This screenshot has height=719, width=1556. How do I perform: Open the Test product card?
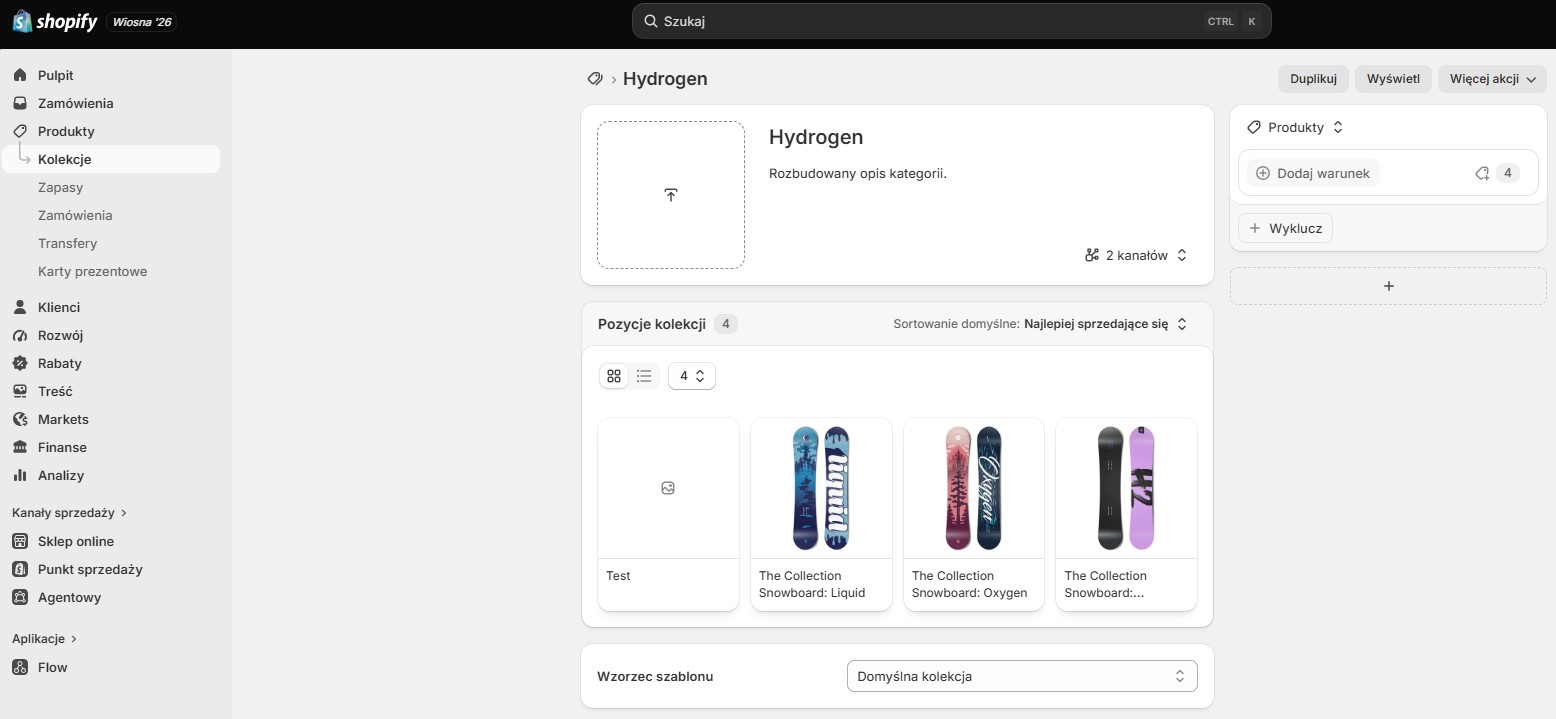(x=668, y=514)
